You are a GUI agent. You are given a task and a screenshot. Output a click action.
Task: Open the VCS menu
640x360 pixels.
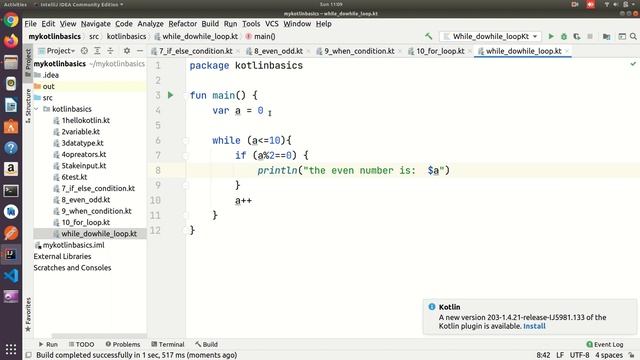pos(271,24)
